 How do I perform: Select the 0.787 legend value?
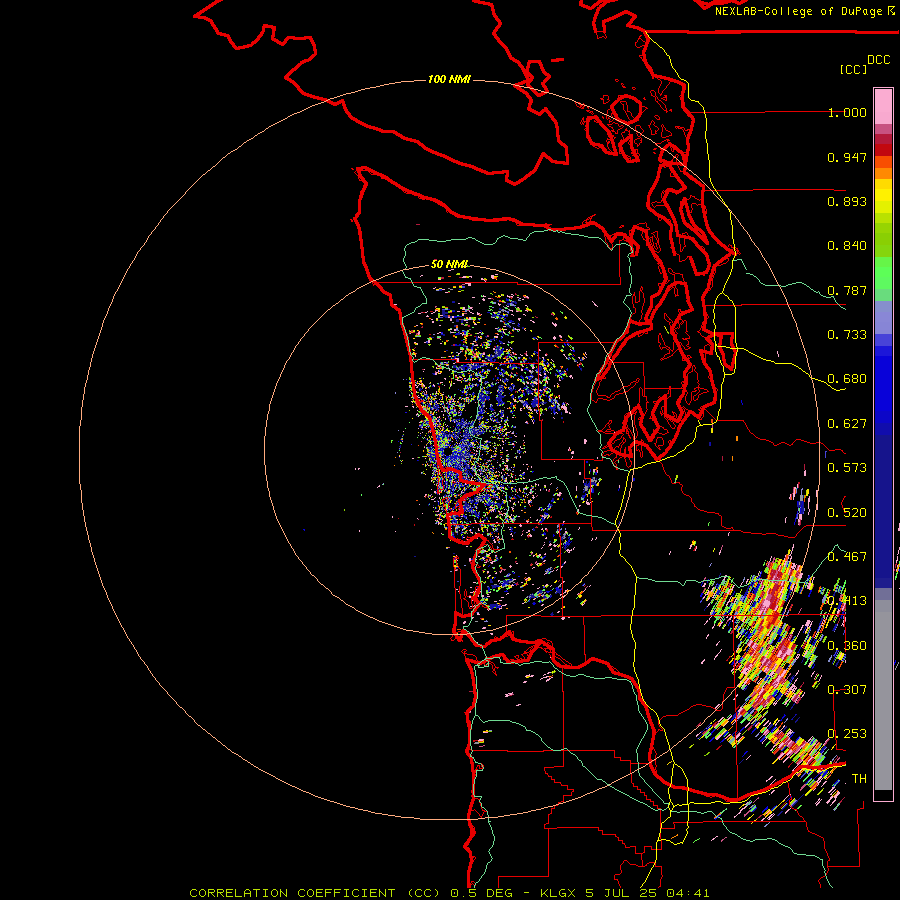tap(847, 290)
